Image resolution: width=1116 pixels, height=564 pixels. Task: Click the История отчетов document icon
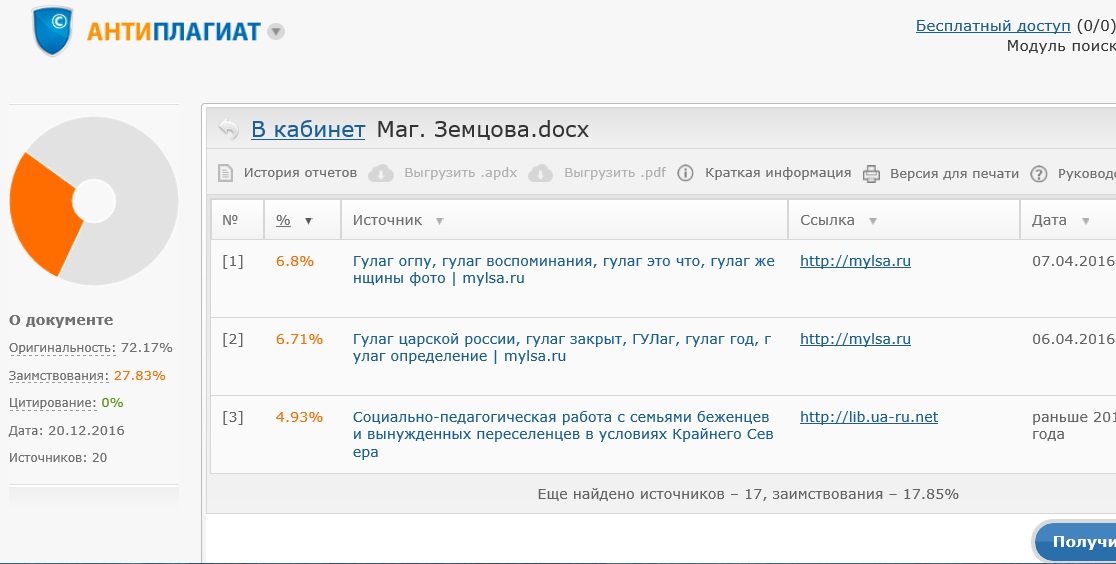click(x=226, y=173)
